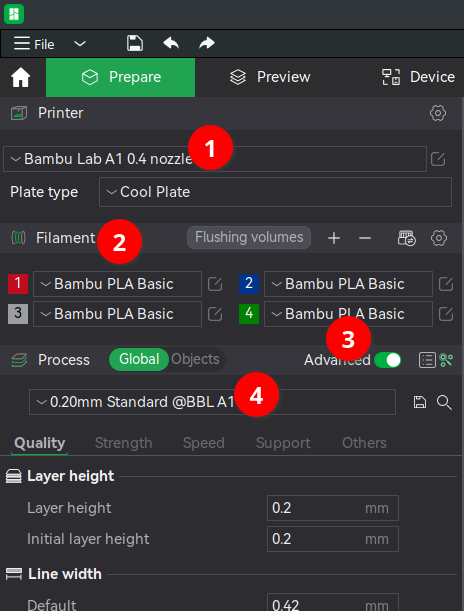Redo the last undone action

pyautogui.click(x=206, y=43)
